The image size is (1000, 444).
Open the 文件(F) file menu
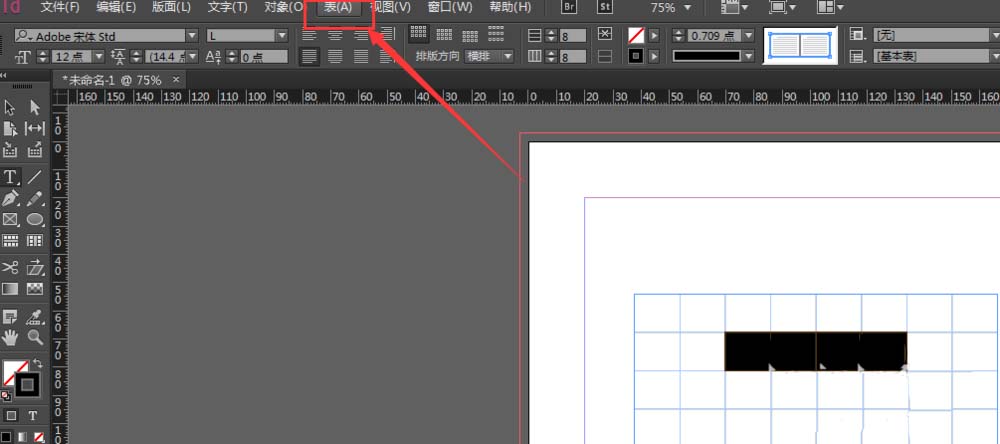coord(60,7)
